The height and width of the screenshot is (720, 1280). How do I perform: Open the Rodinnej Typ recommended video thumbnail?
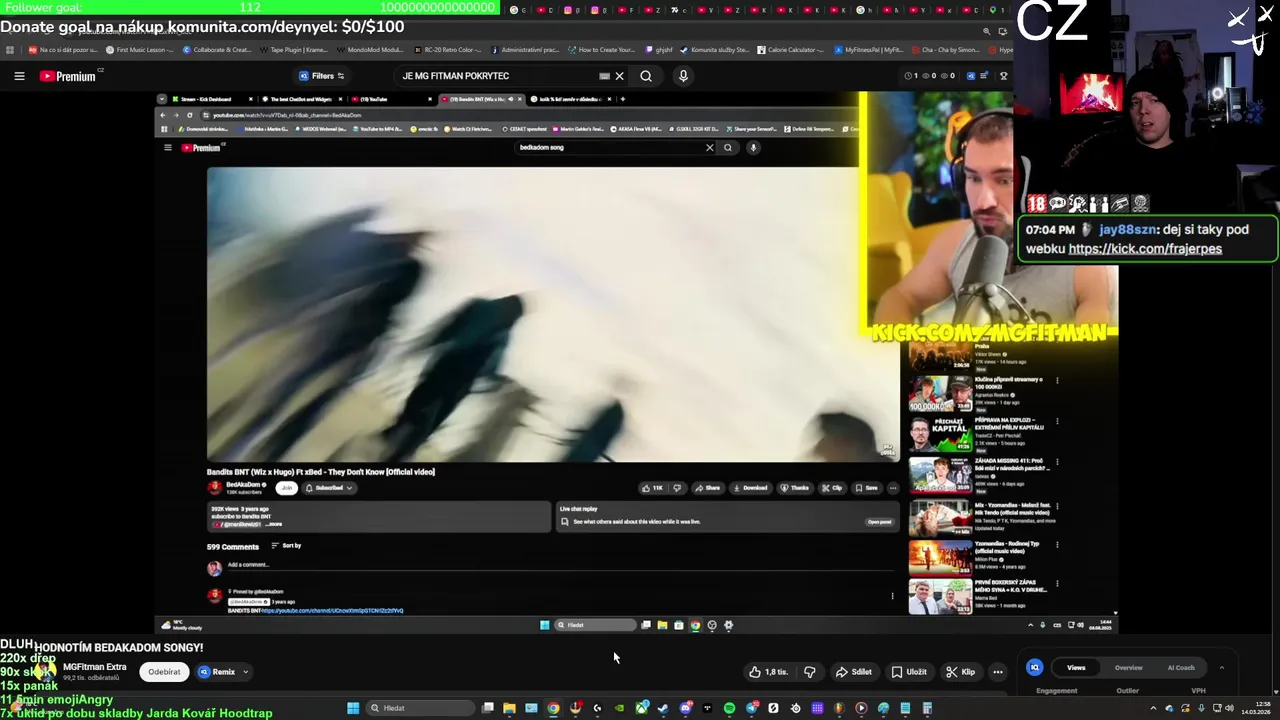940,558
